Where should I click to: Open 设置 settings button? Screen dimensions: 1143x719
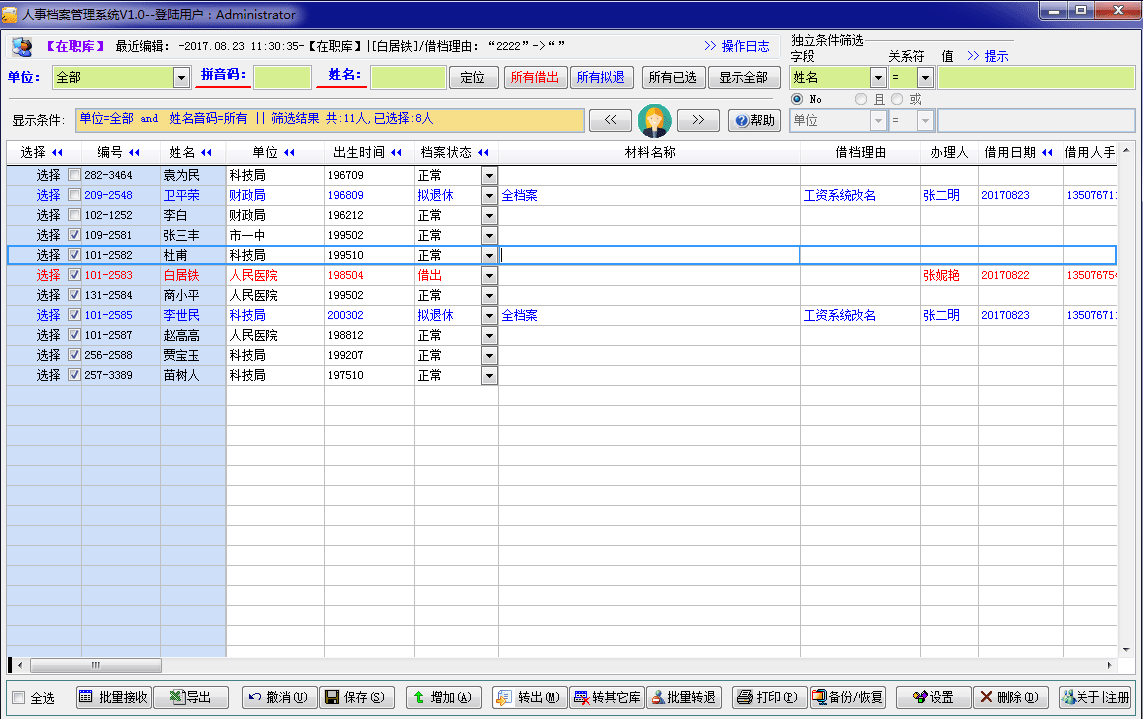coord(935,697)
